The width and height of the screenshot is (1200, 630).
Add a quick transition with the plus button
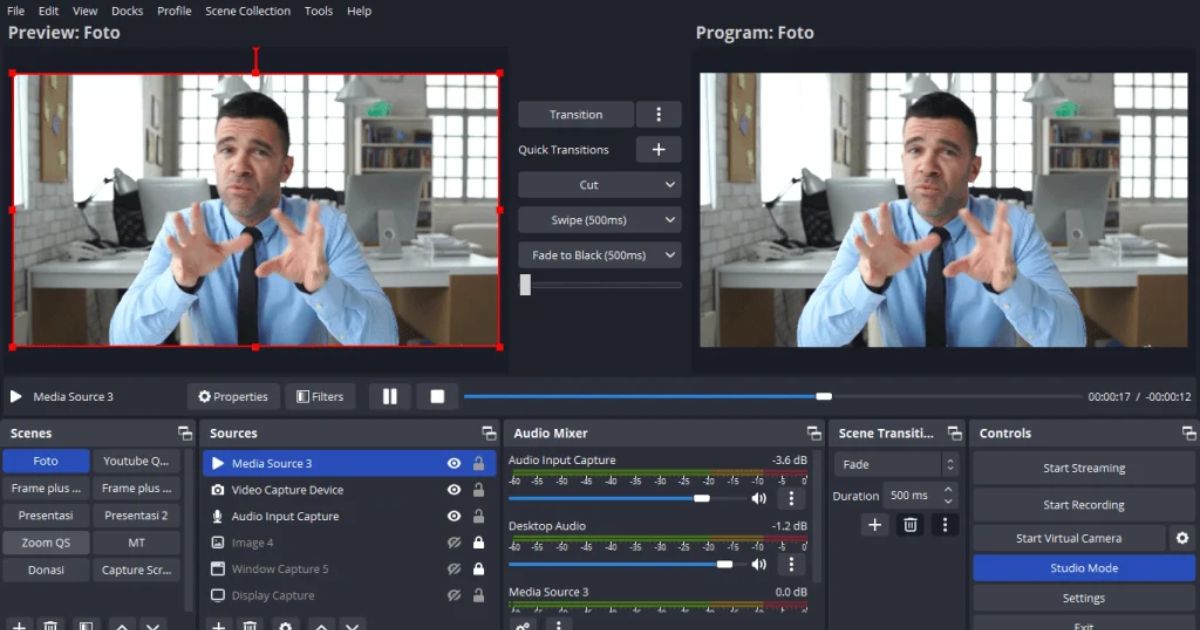(x=658, y=149)
